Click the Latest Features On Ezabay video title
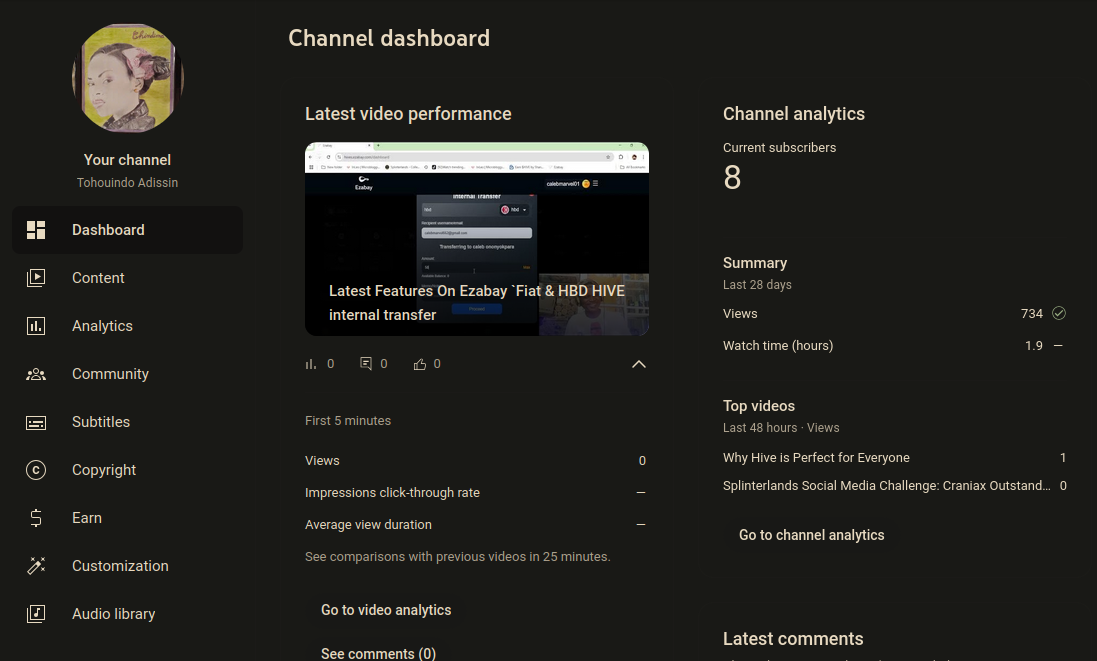This screenshot has width=1097, height=661. [476, 303]
